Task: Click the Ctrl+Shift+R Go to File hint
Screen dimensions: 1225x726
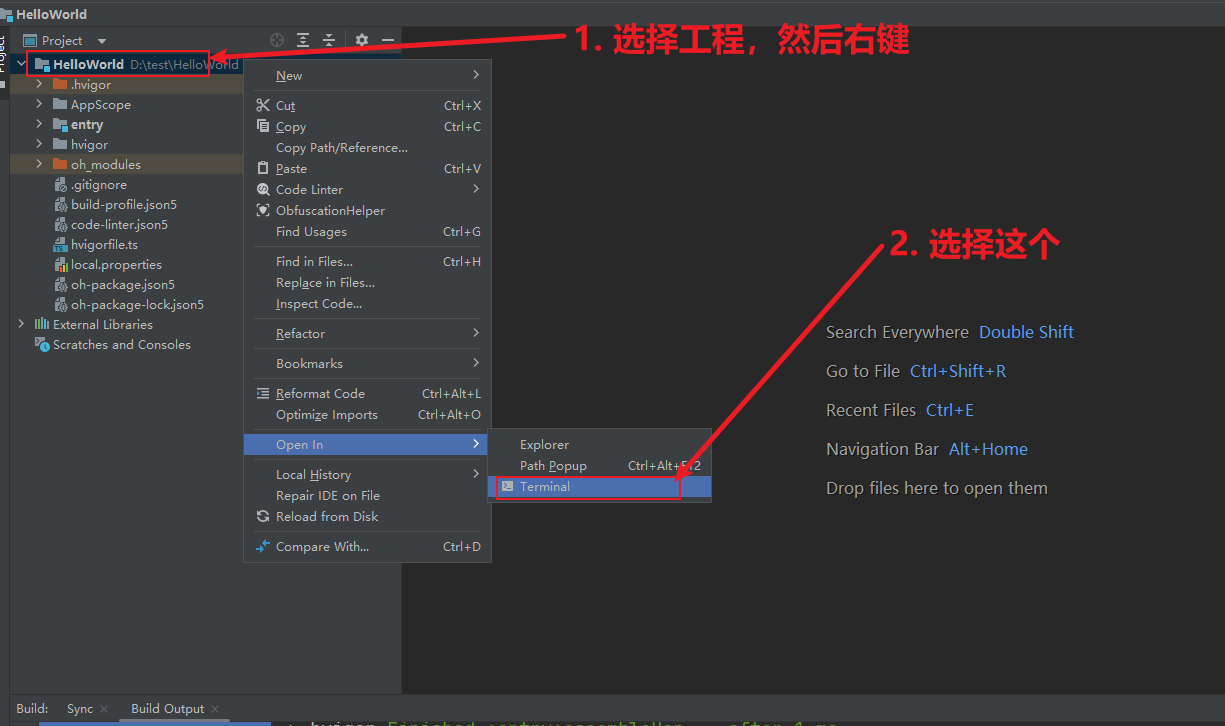Action: pyautogui.click(x=958, y=371)
